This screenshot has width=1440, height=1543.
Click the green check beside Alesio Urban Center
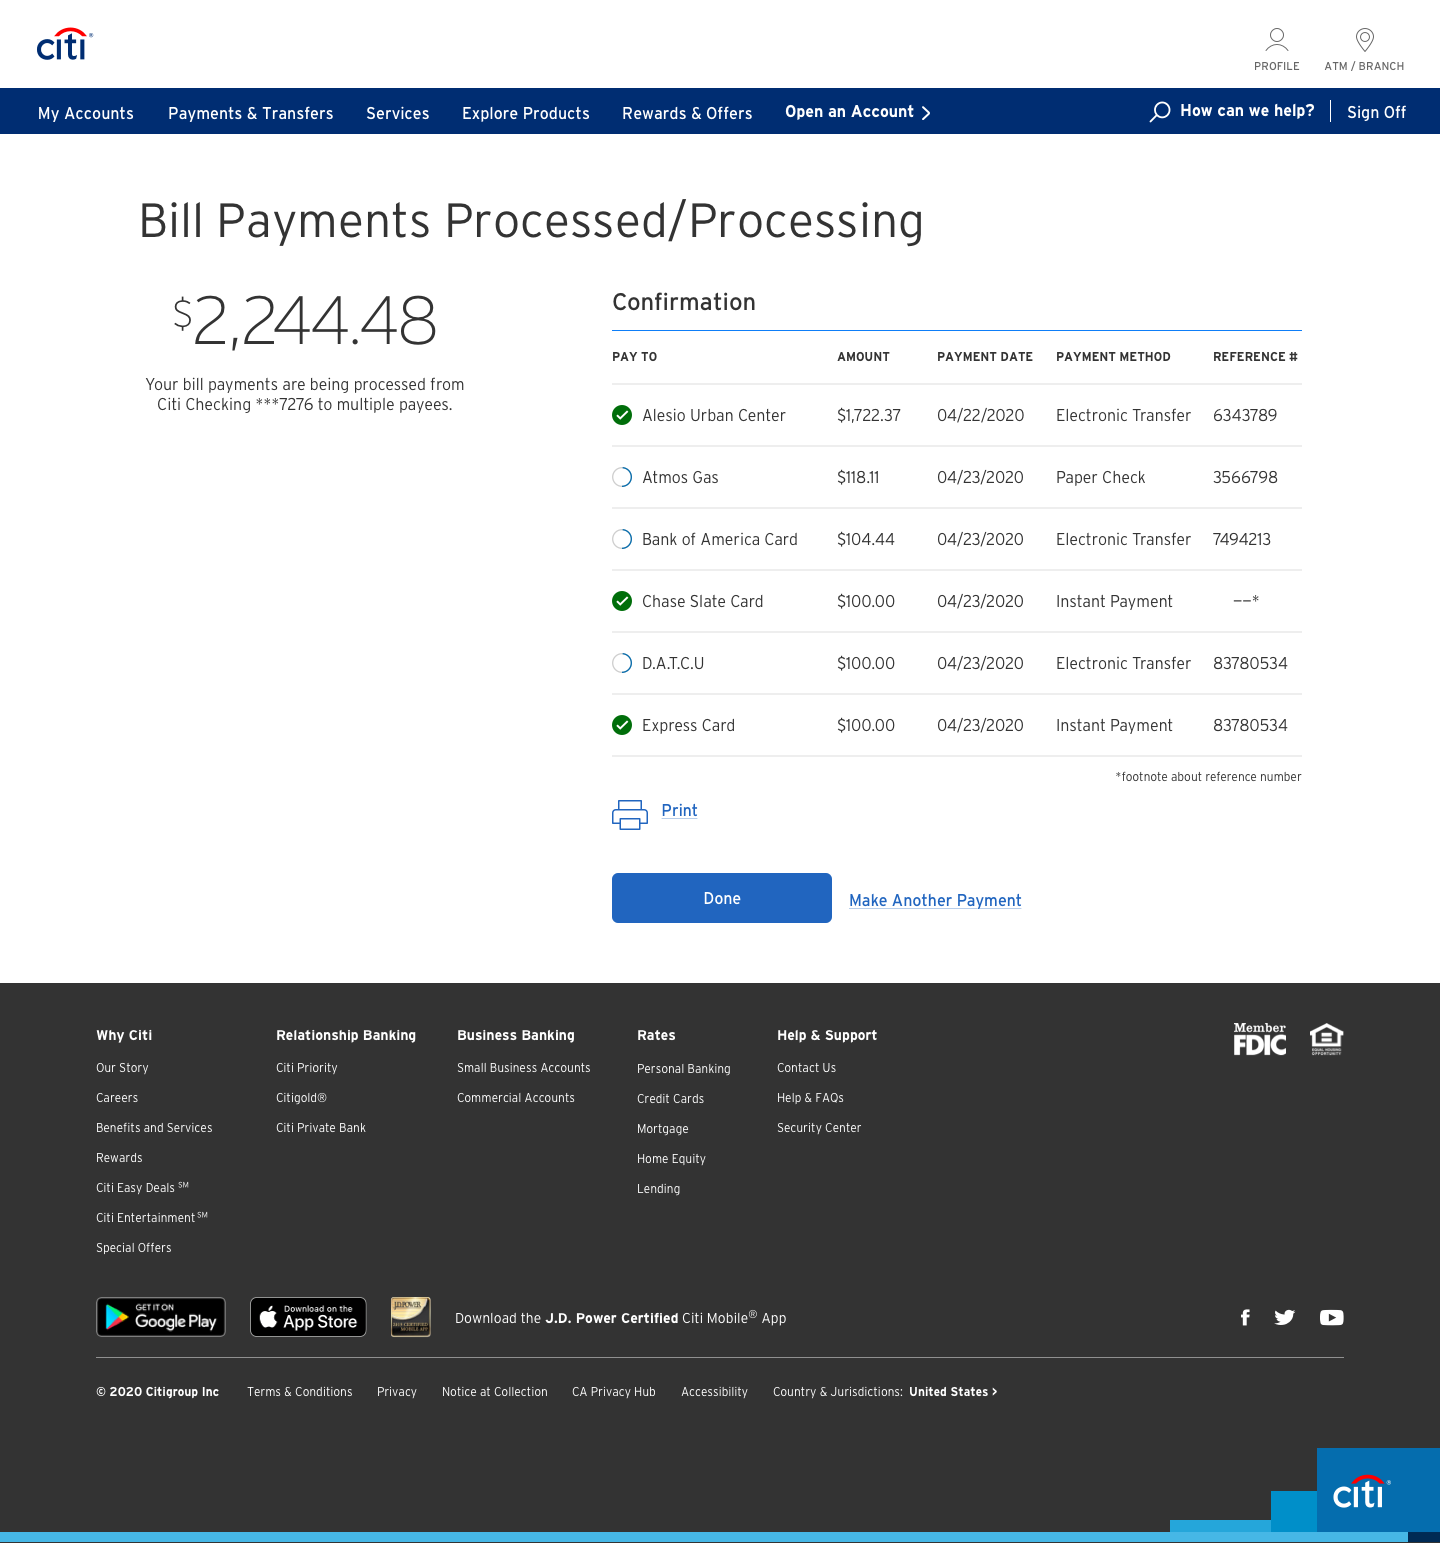(622, 415)
